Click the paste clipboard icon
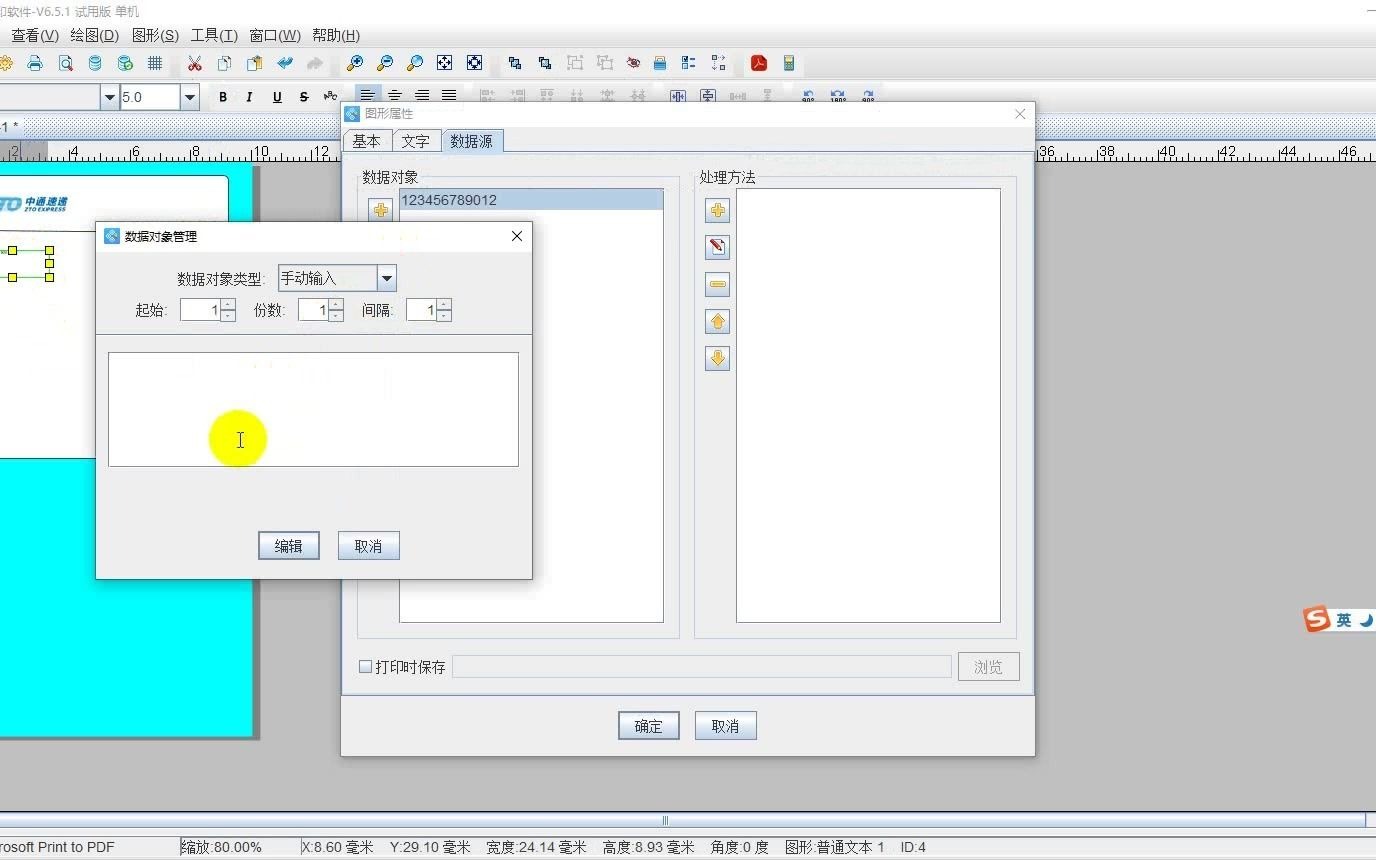This screenshot has width=1376, height=860. [x=255, y=63]
